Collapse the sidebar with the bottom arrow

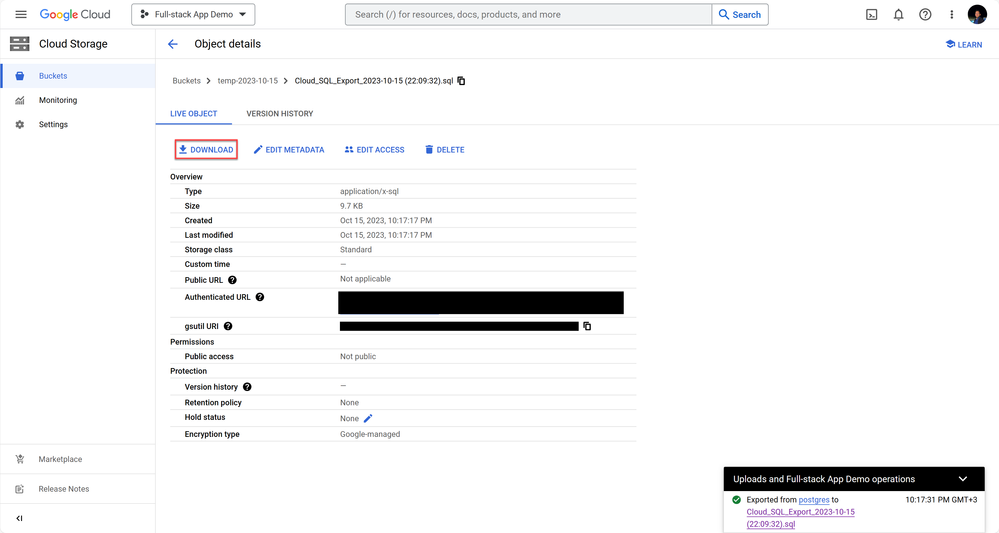pyautogui.click(x=19, y=518)
